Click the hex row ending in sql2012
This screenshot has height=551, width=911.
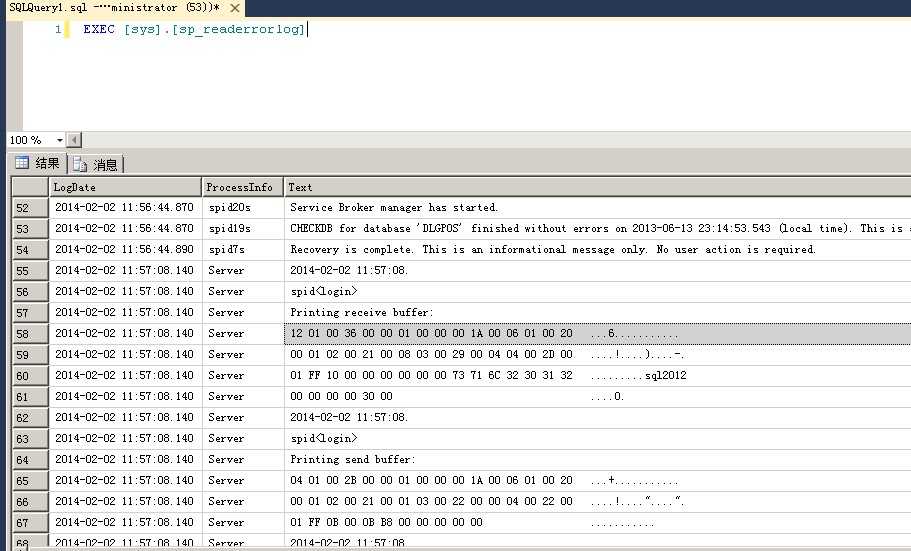coord(597,375)
